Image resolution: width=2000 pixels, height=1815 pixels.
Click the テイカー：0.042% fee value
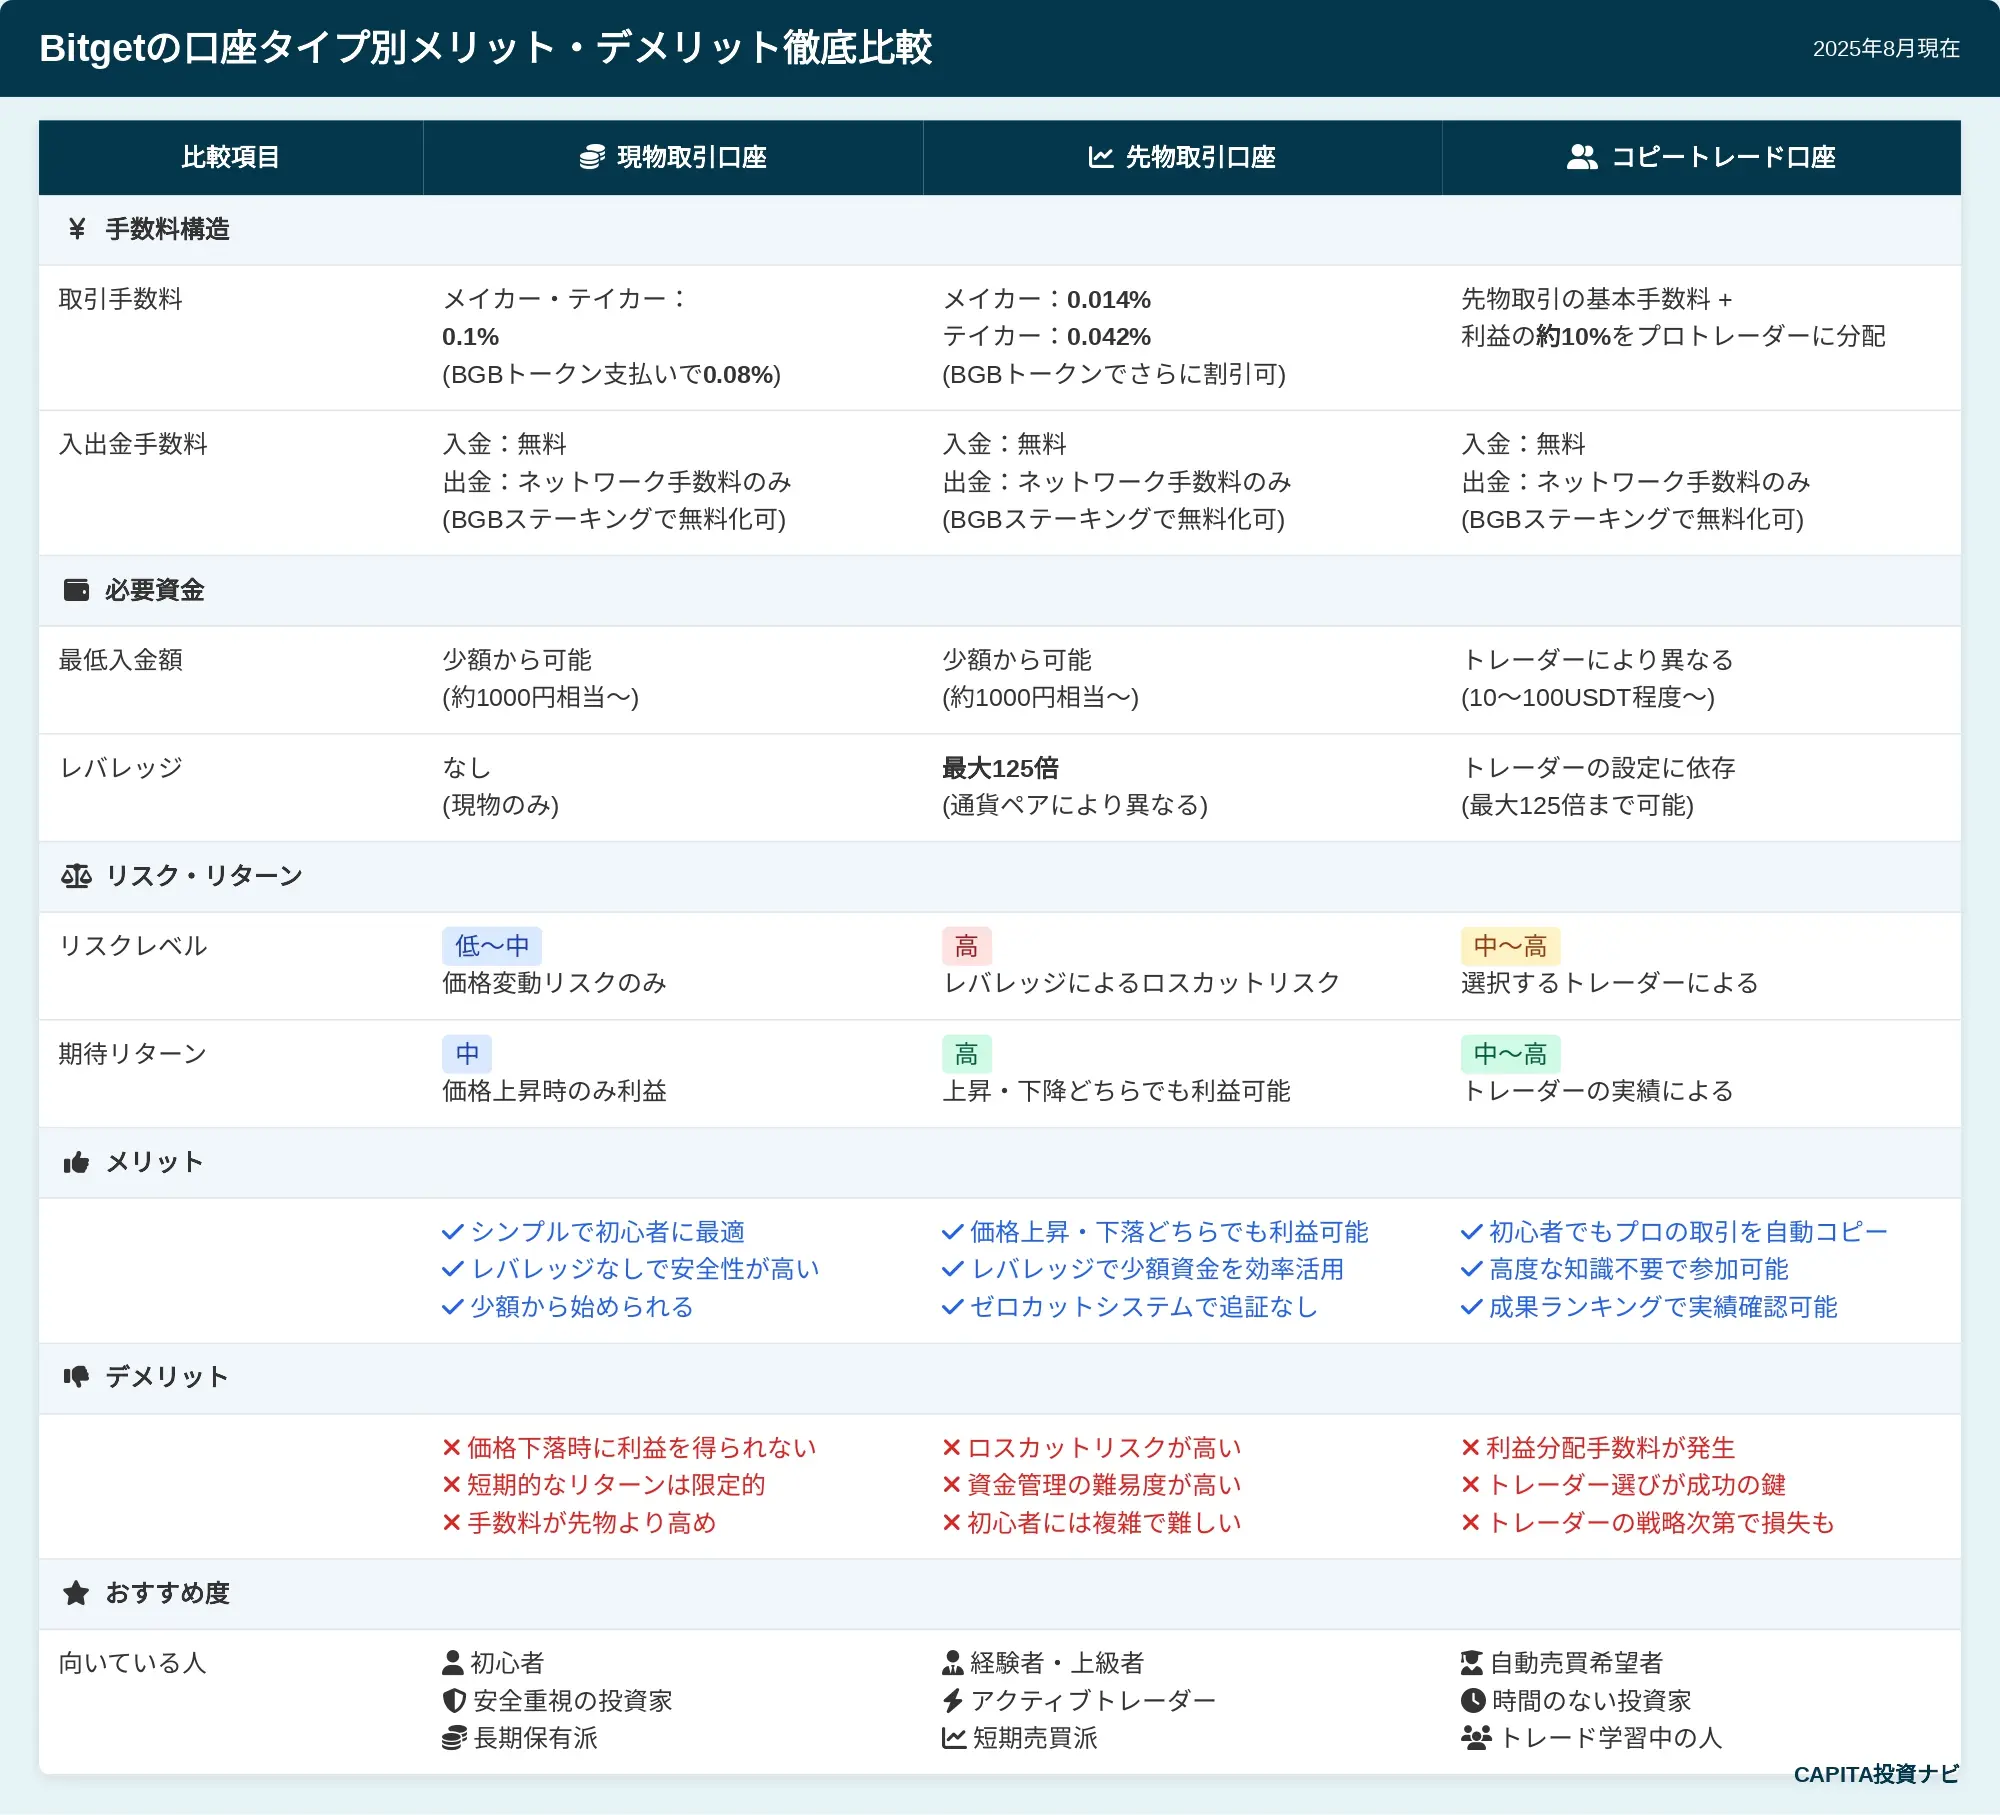pos(1047,337)
